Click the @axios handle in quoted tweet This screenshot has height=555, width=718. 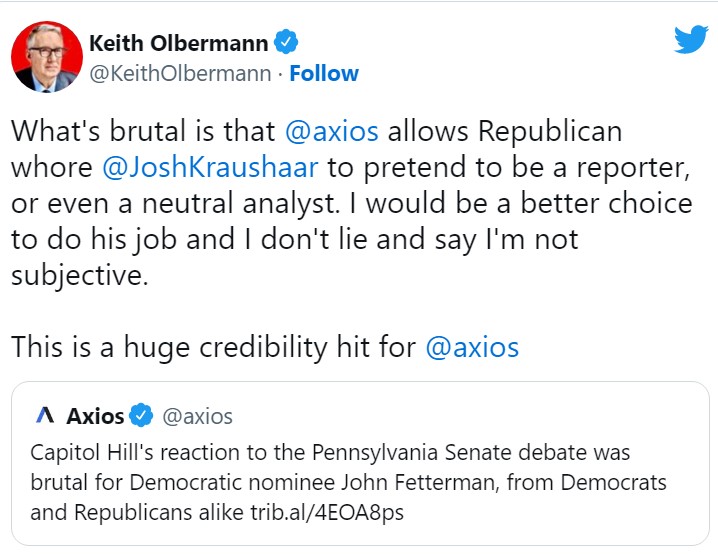197,416
